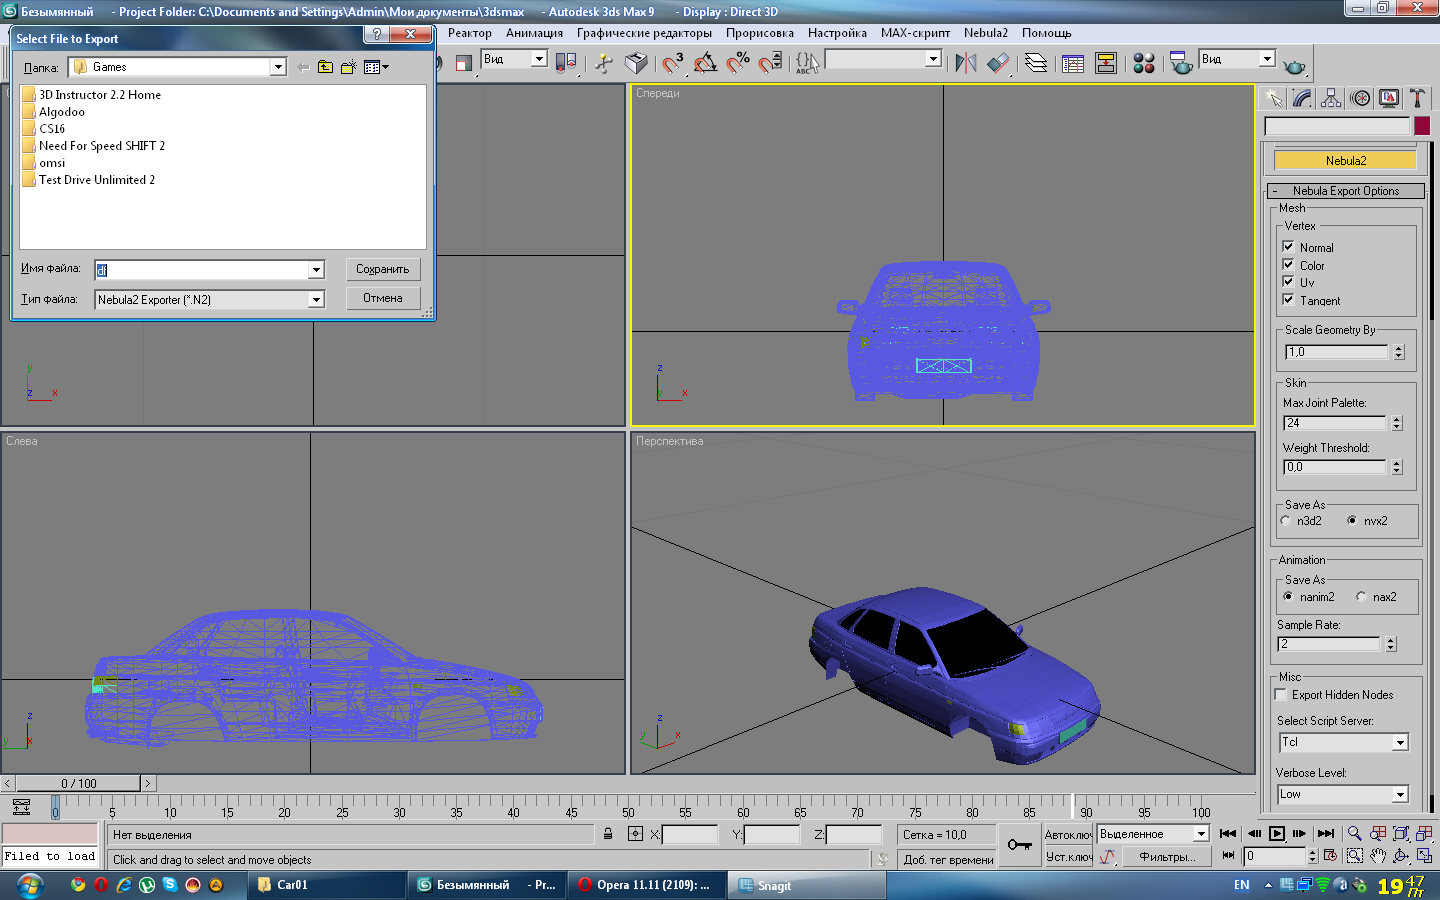
Task: Open the Create command panel tab
Action: 1273,98
